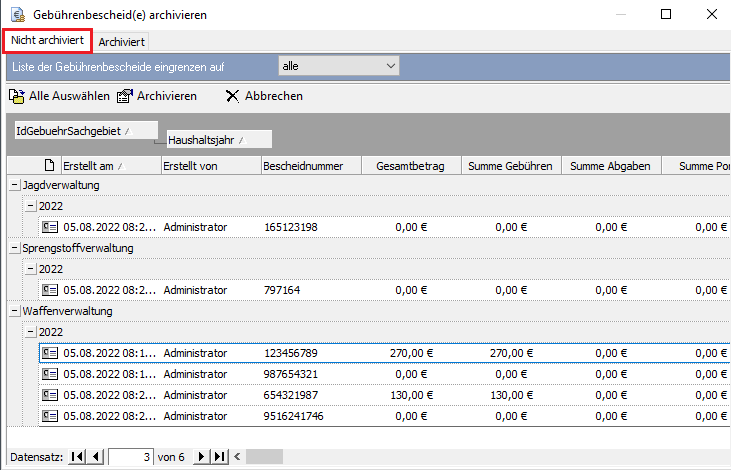Collapse 2022 under Waffenverwaltung

point(31,331)
